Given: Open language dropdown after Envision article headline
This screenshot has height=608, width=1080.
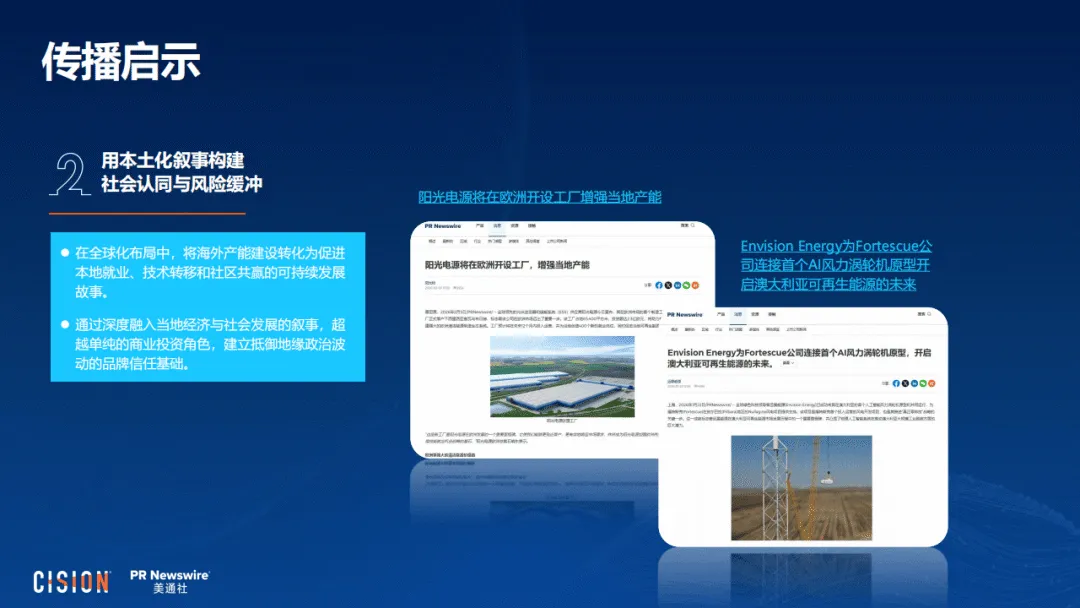Looking at the screenshot, I should coord(788,363).
